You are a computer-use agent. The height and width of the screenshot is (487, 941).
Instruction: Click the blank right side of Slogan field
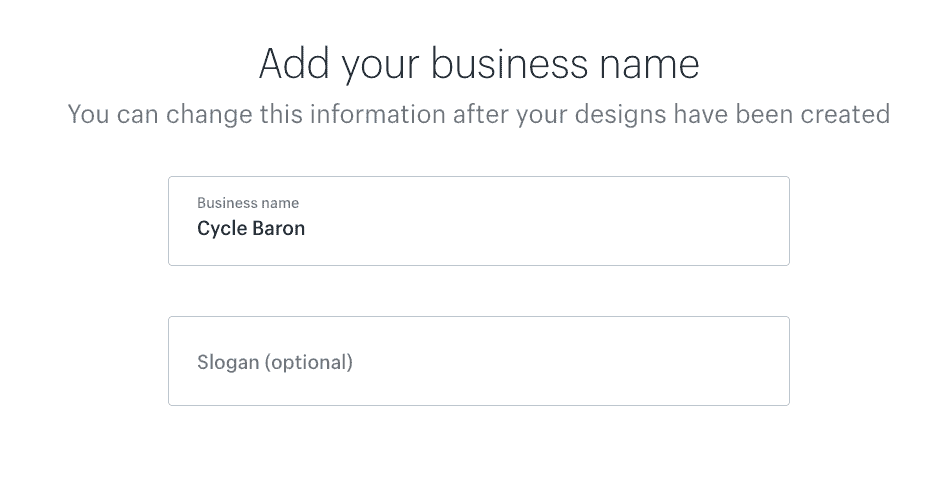pyautogui.click(x=650, y=361)
